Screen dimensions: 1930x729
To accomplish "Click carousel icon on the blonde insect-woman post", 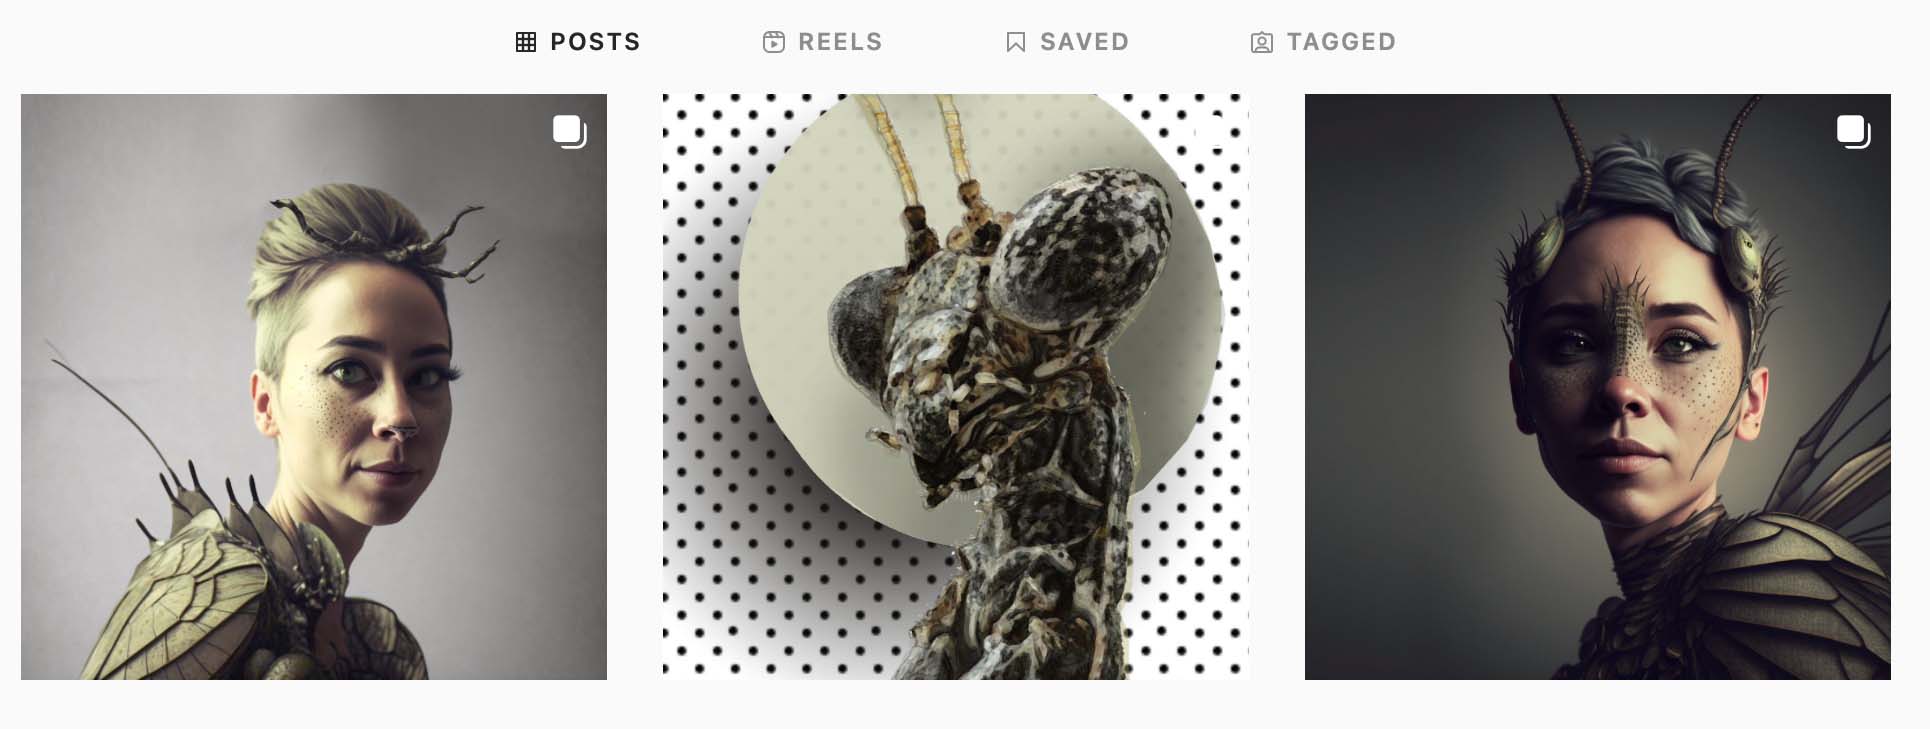I will (570, 132).
